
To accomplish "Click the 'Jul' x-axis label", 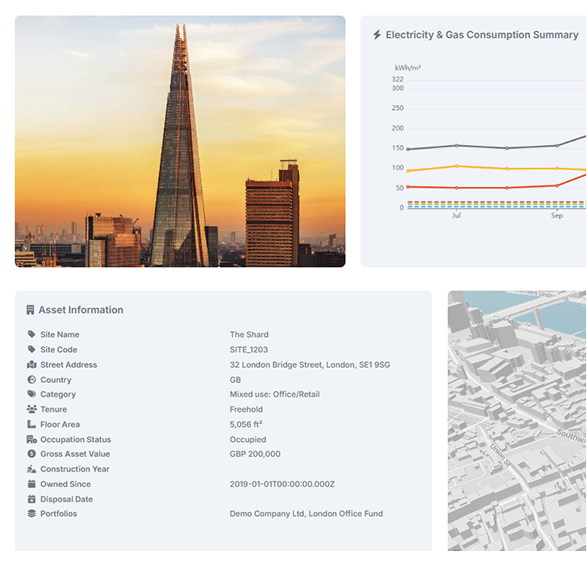I will pos(456,215).
